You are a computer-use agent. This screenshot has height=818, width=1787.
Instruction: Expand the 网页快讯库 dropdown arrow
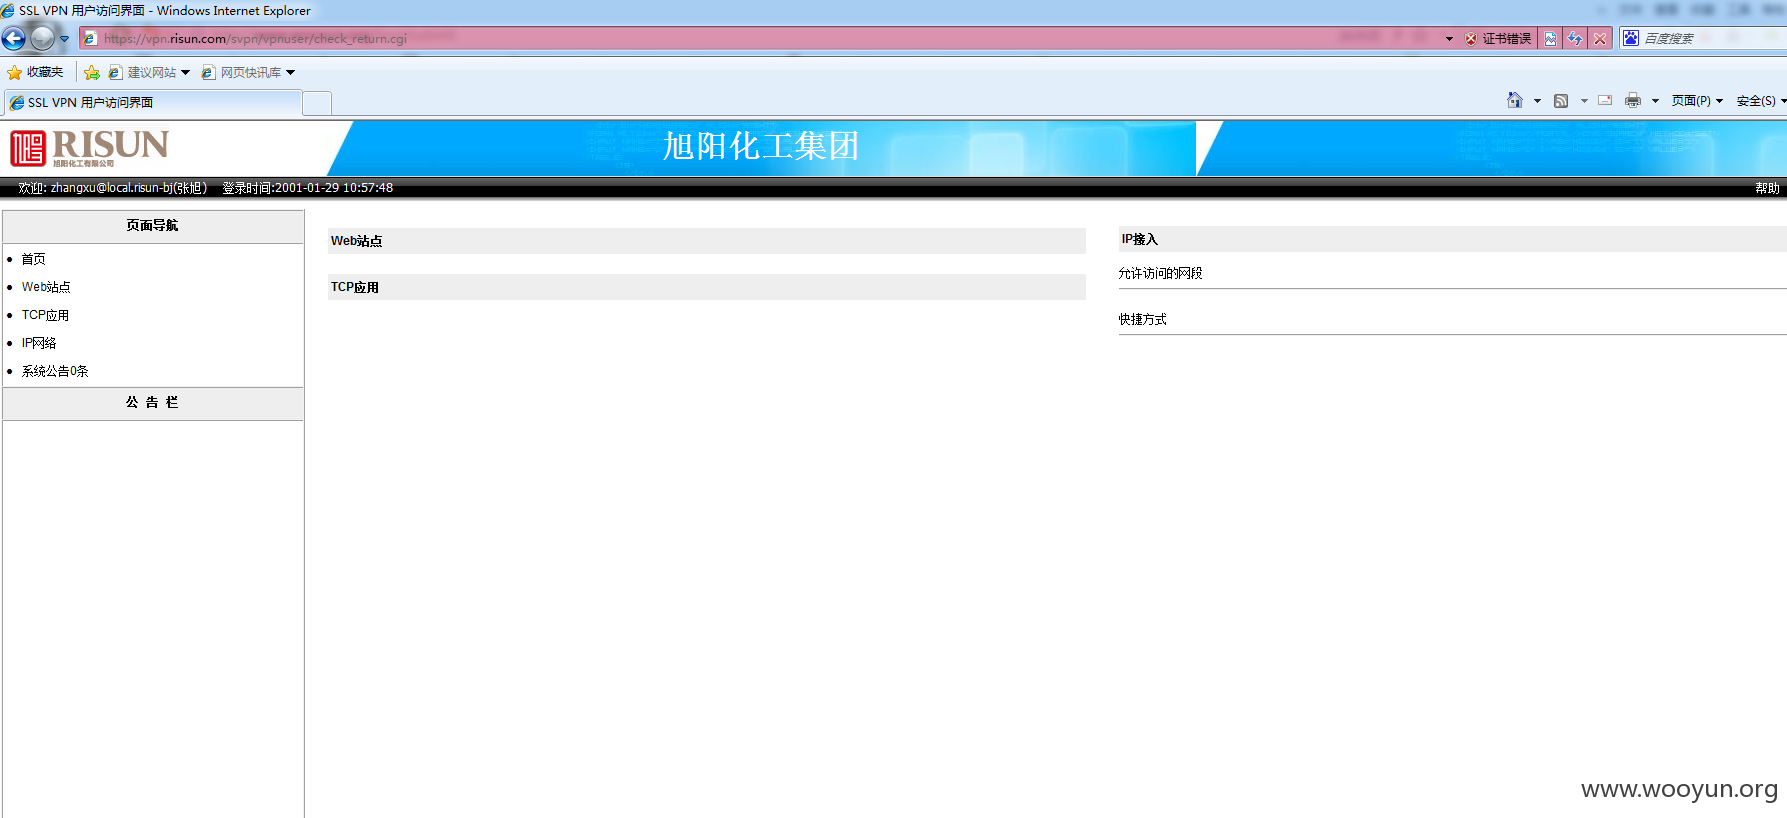click(291, 72)
